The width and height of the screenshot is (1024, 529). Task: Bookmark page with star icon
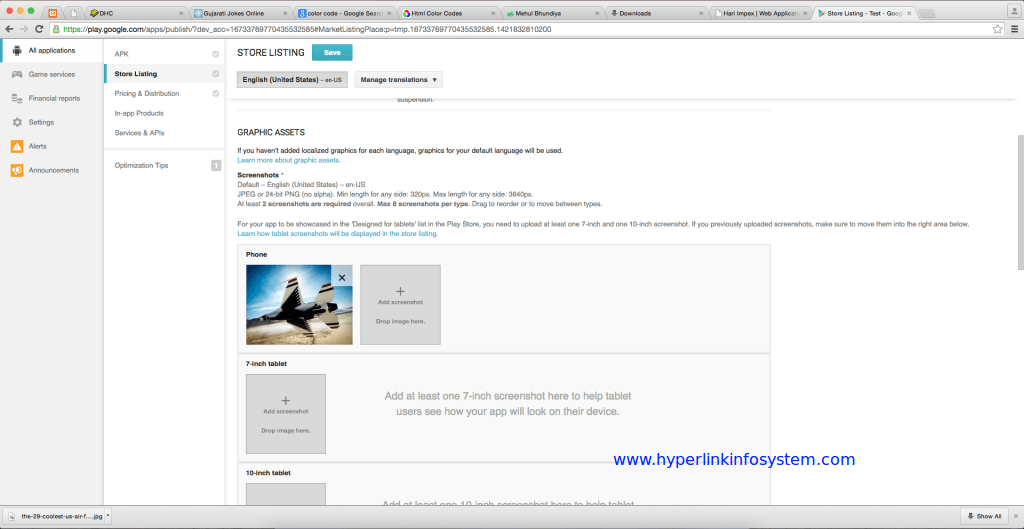click(x=997, y=29)
